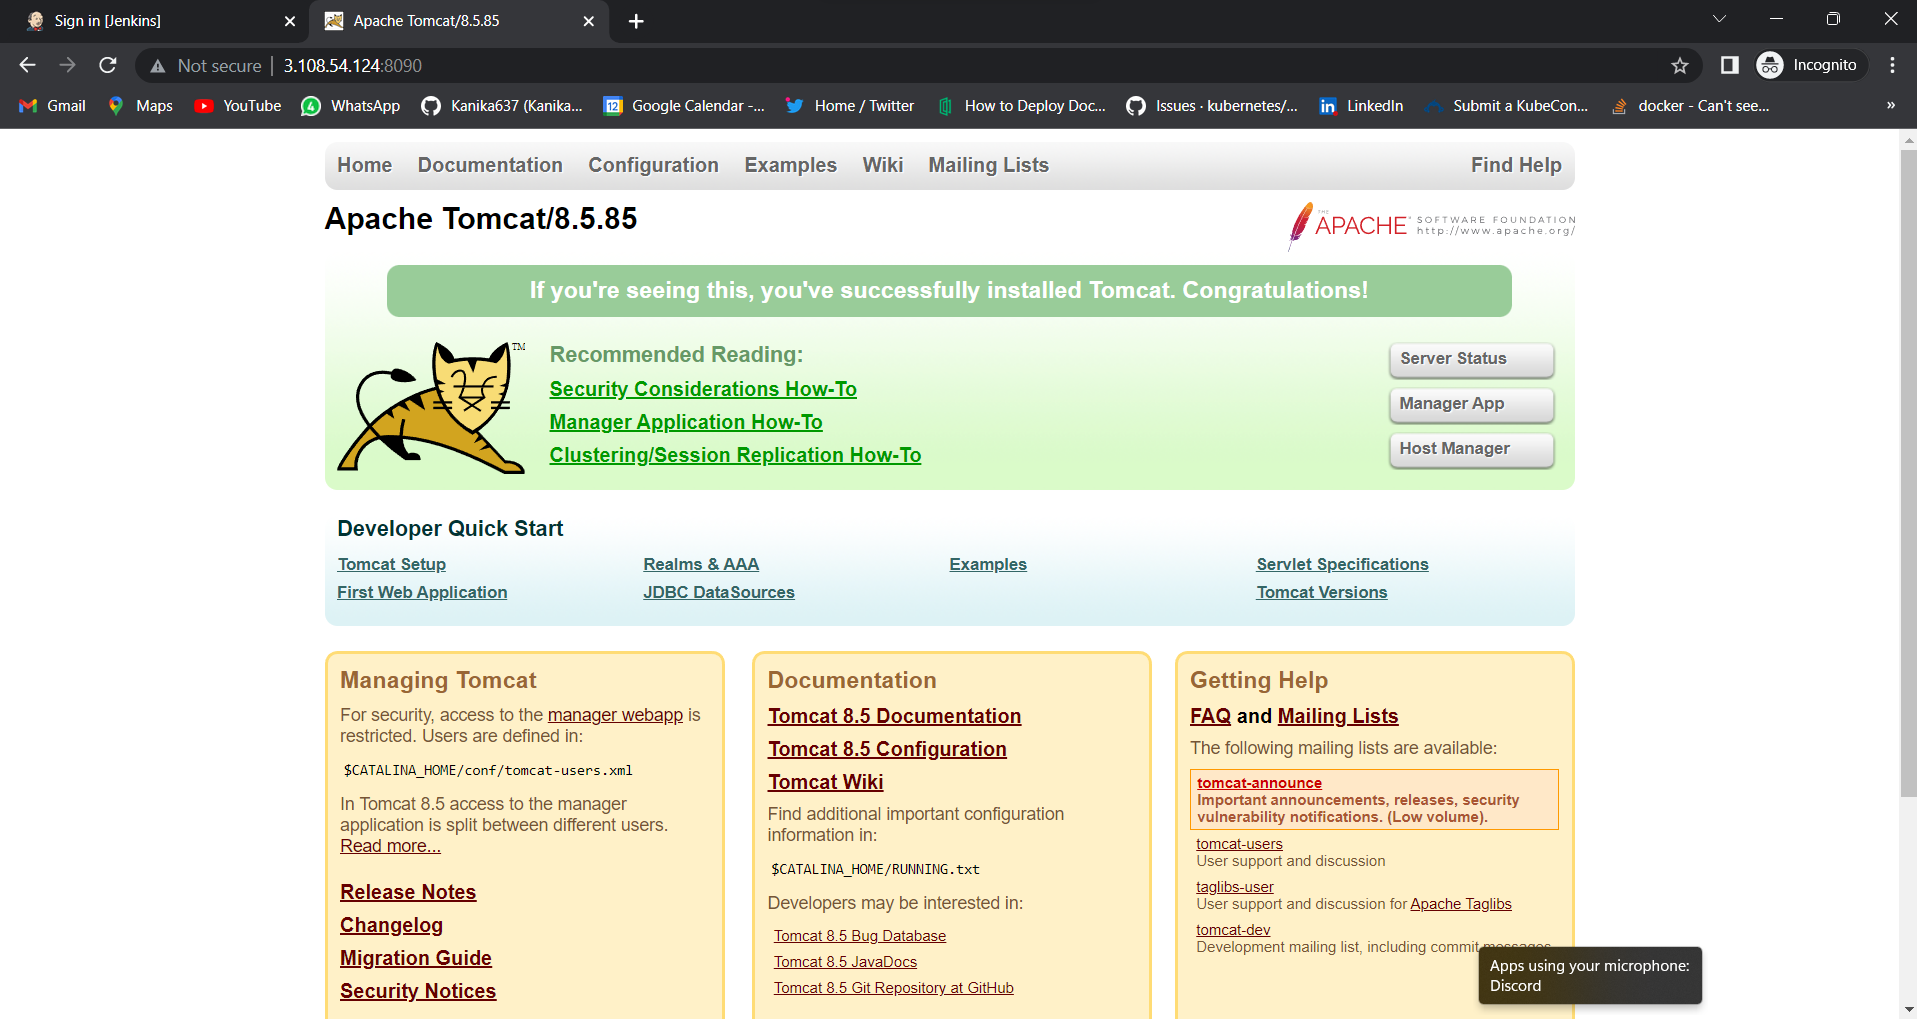The height and width of the screenshot is (1019, 1917).
Task: Open the Migration Guide link
Action: tap(416, 958)
